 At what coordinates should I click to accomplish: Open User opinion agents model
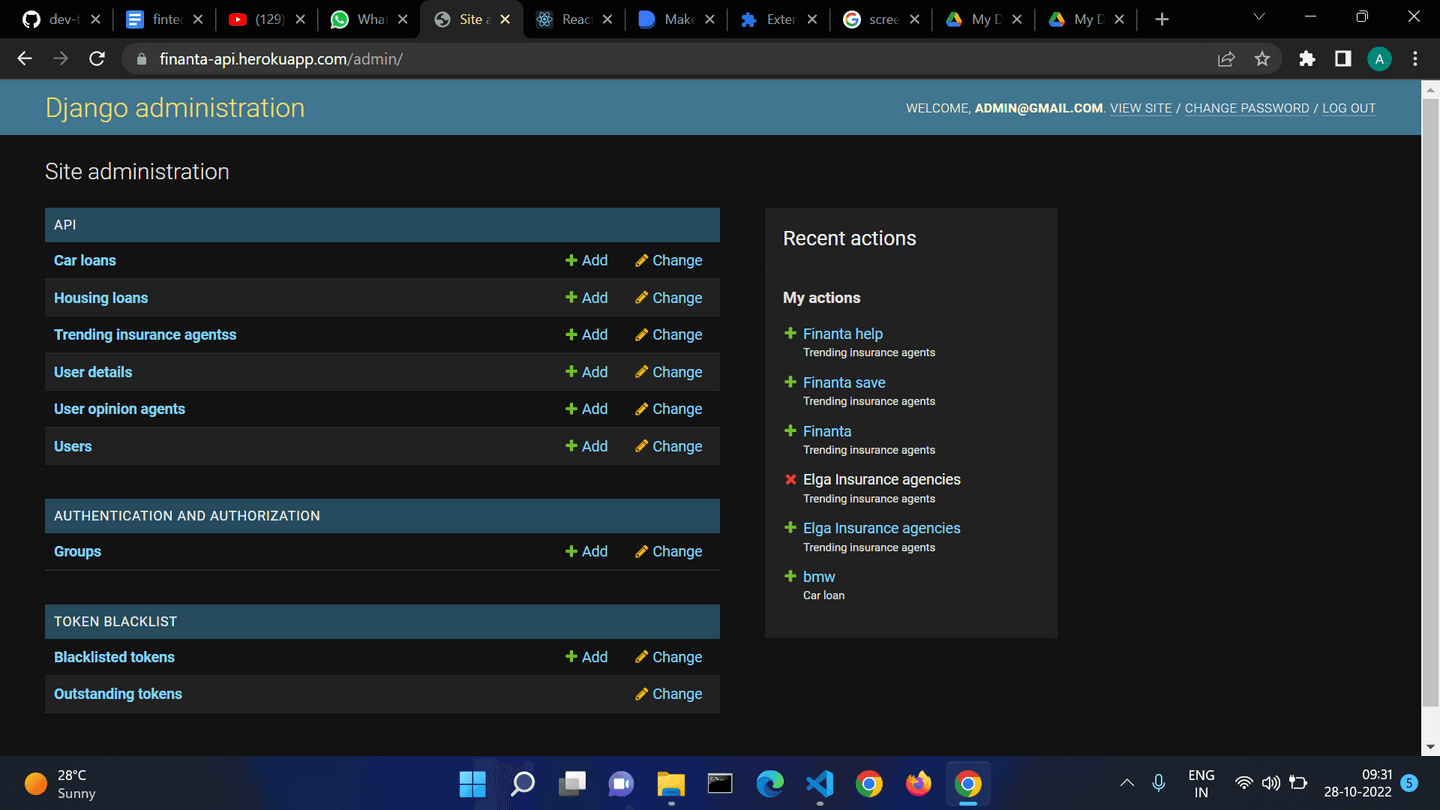tap(119, 409)
